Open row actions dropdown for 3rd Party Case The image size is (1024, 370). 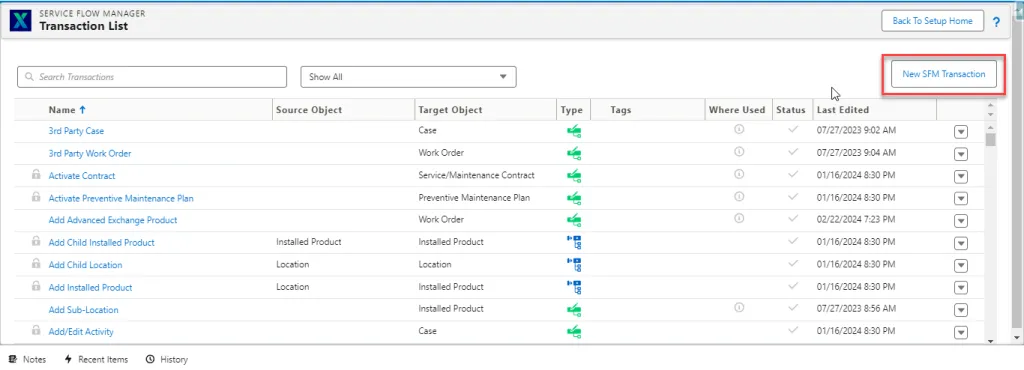[x=960, y=132]
